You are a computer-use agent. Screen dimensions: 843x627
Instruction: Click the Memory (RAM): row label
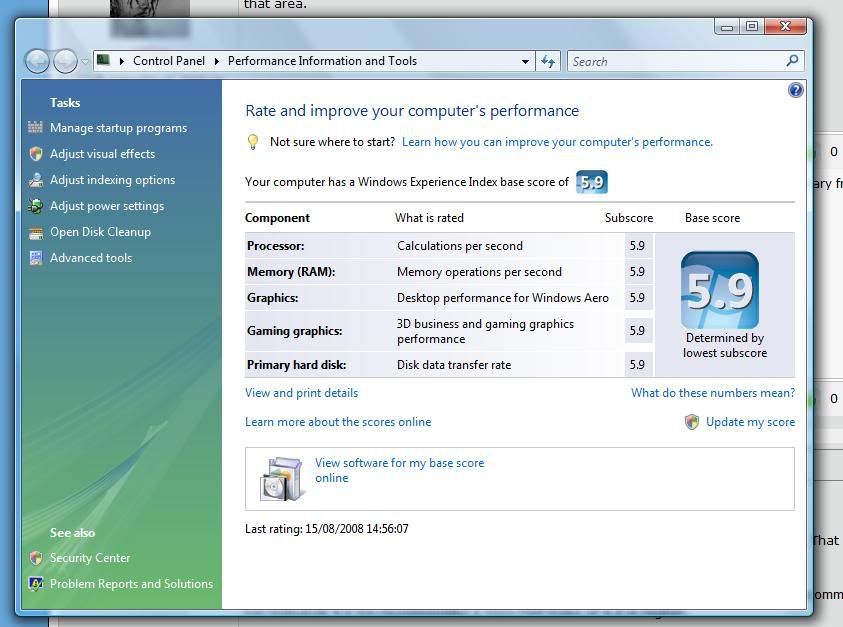[291, 272]
